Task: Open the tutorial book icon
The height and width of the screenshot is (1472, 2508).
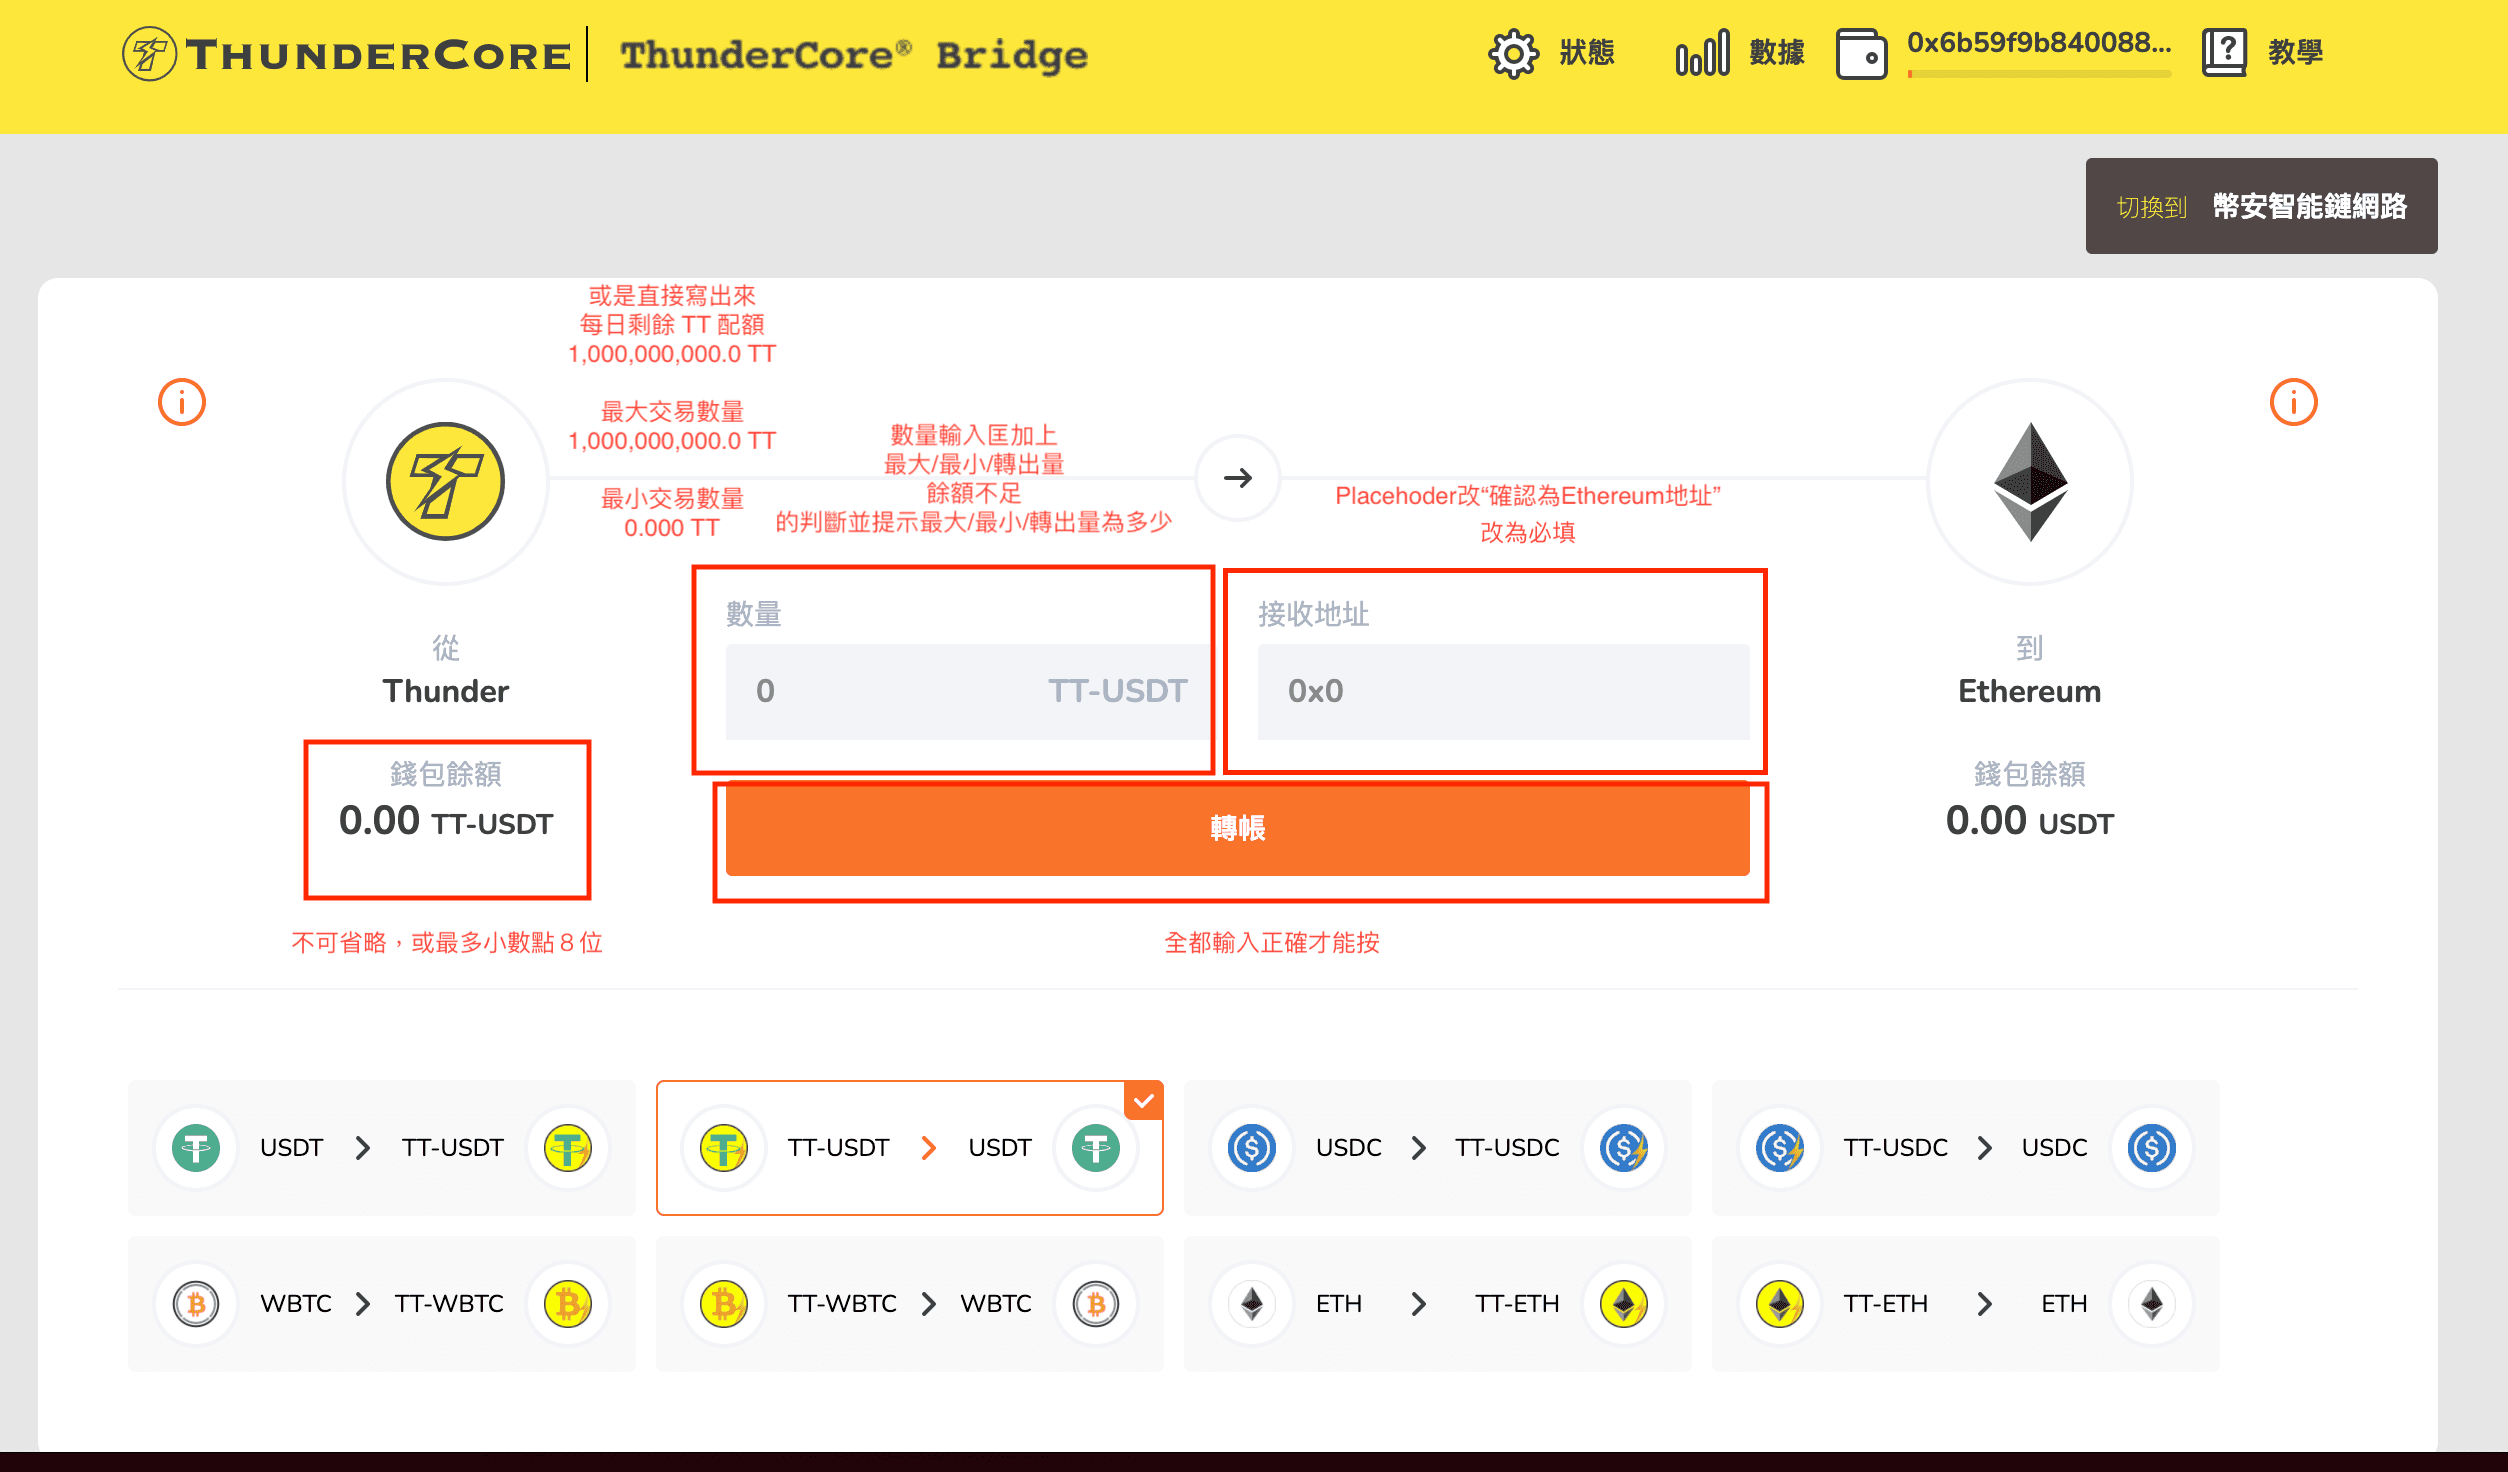Action: click(2224, 53)
